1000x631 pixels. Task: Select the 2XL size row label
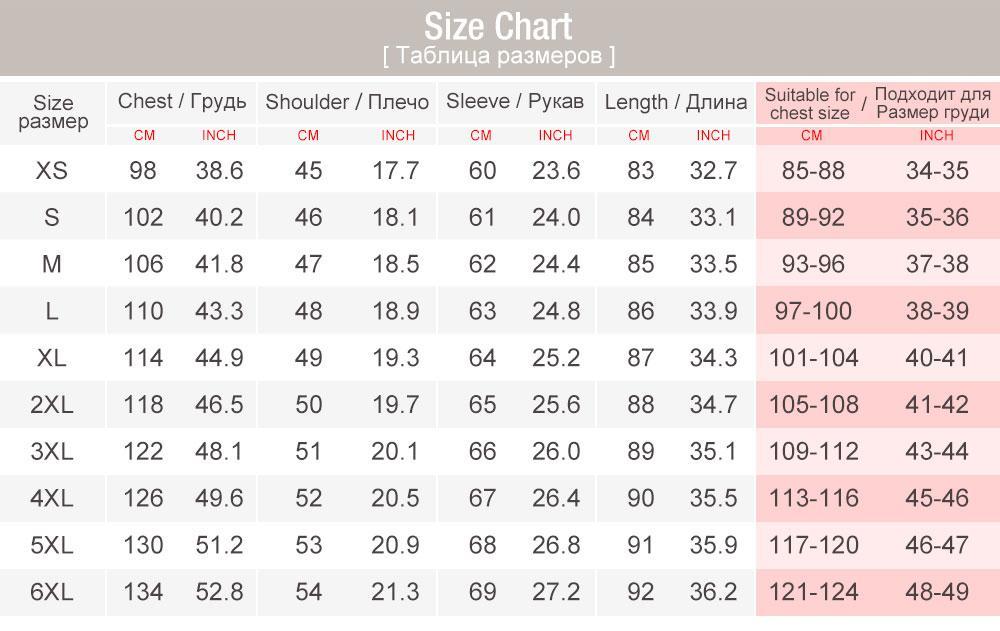52,405
